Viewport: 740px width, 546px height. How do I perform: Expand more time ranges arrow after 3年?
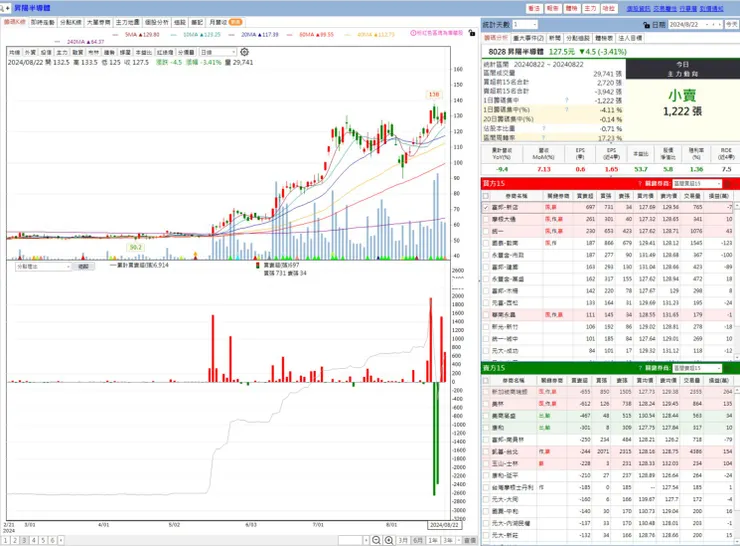tap(459, 540)
